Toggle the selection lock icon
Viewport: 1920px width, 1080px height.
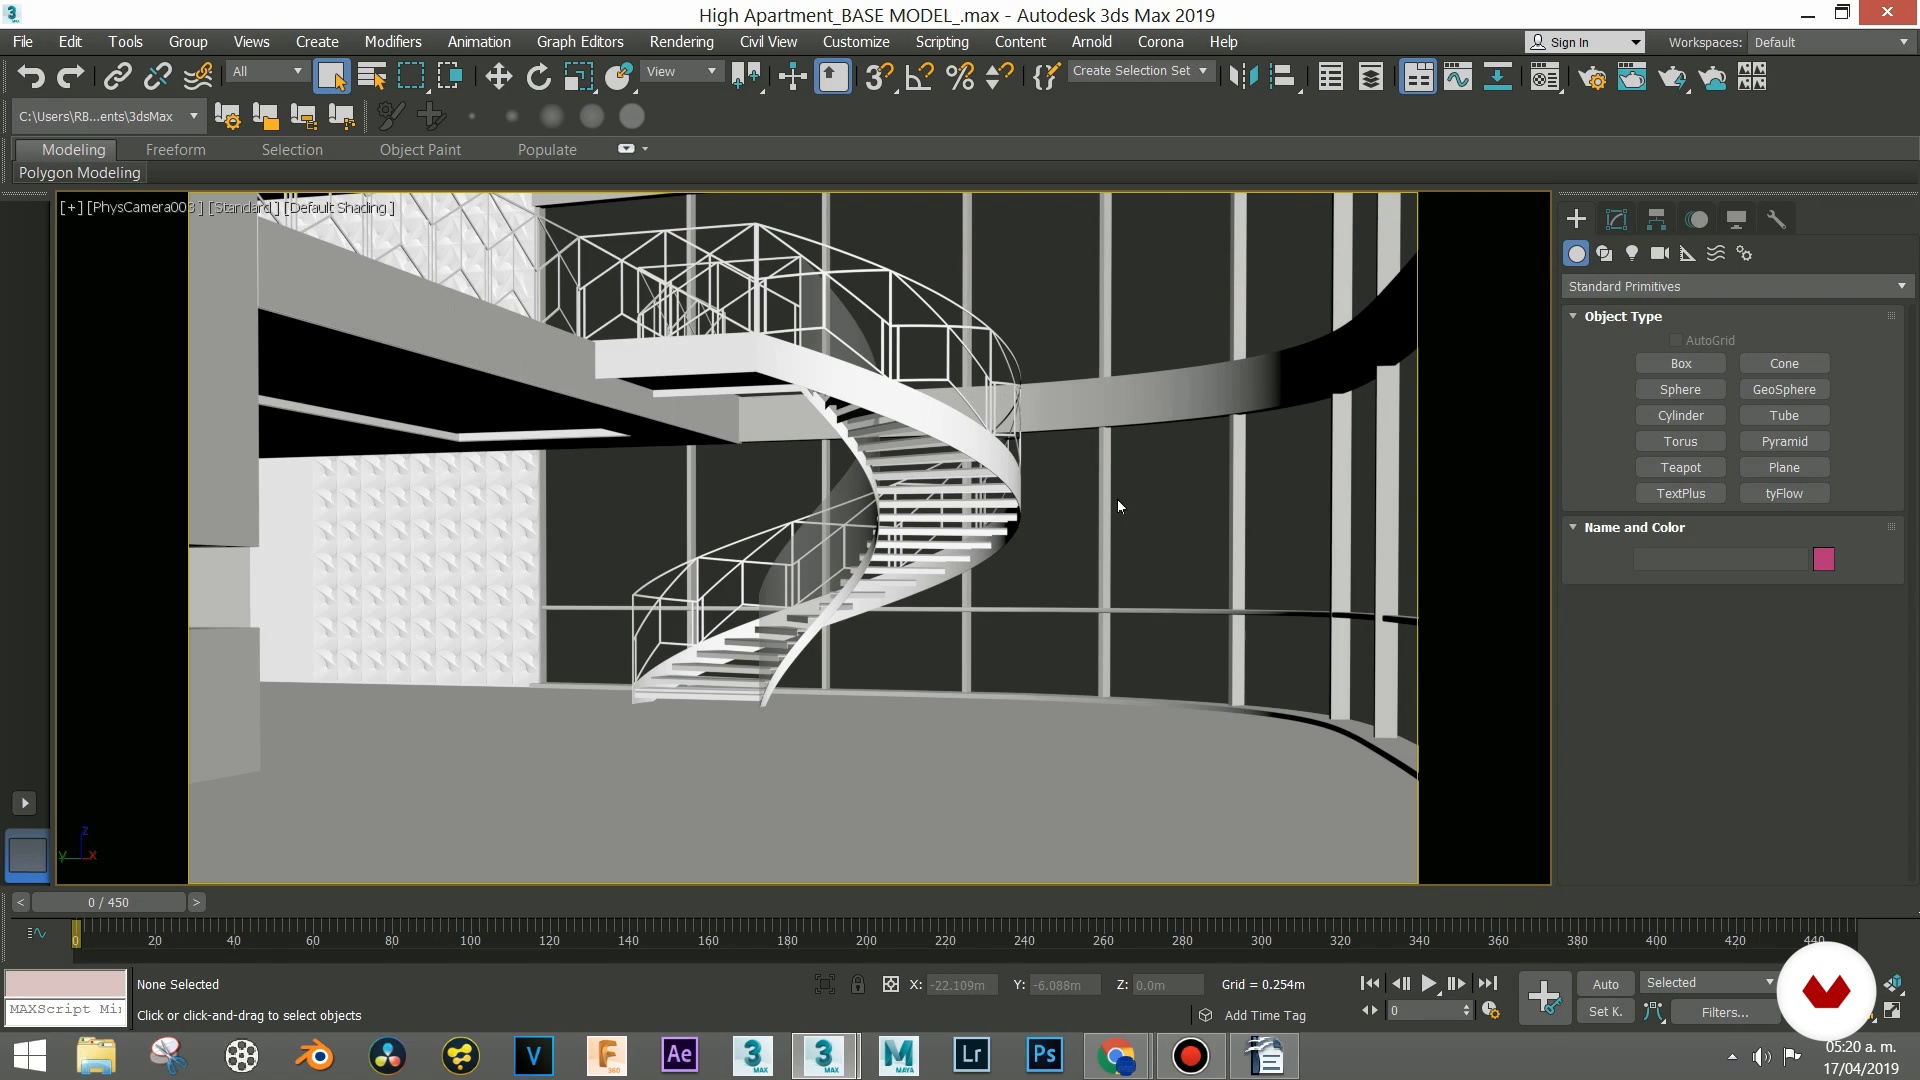[x=858, y=984]
